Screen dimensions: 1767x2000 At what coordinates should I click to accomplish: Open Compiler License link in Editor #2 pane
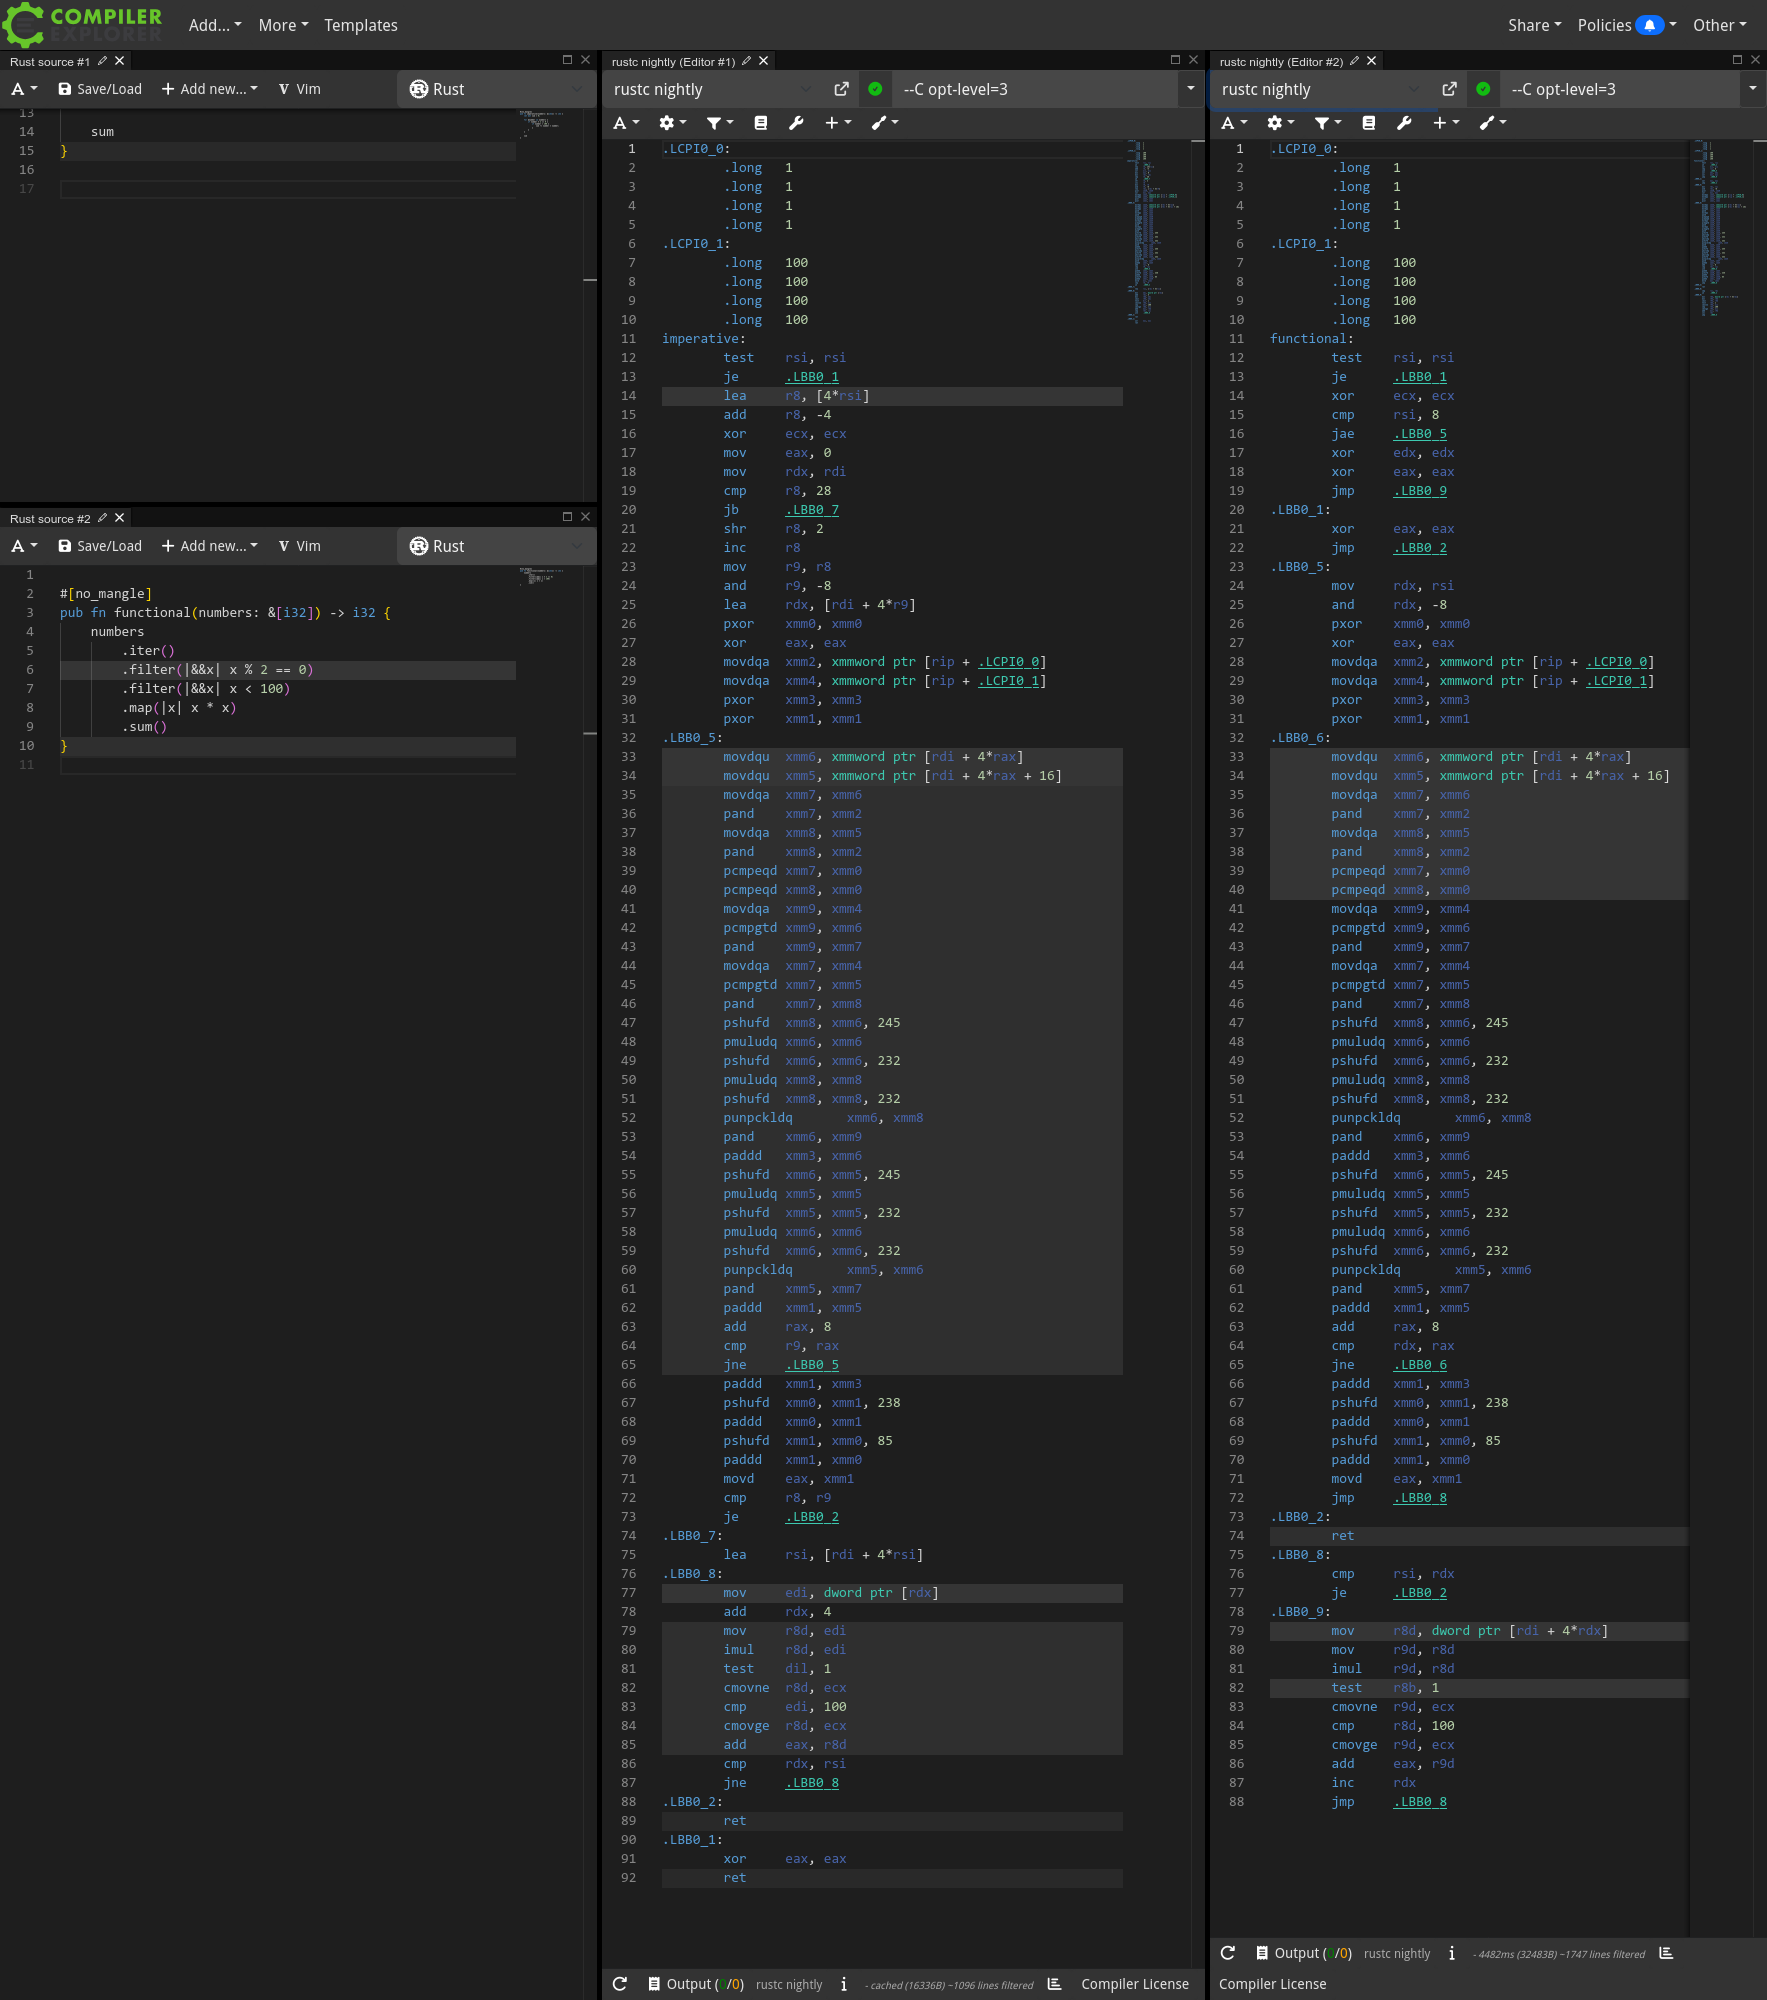tap(1272, 1984)
